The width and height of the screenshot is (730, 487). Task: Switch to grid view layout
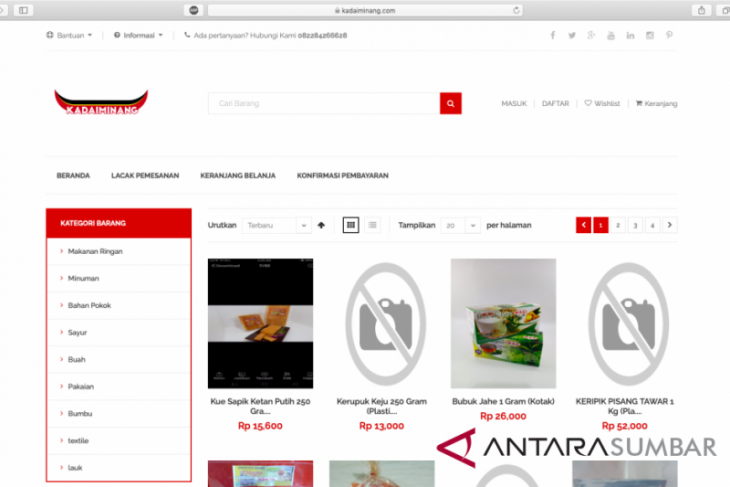(351, 225)
